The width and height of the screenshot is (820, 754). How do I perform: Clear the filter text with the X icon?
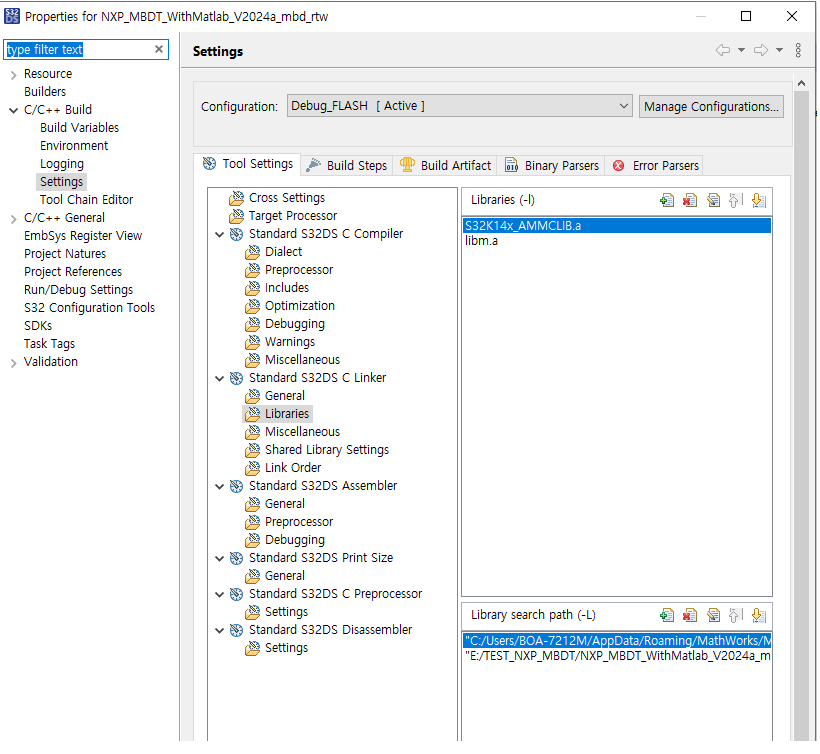[x=159, y=49]
